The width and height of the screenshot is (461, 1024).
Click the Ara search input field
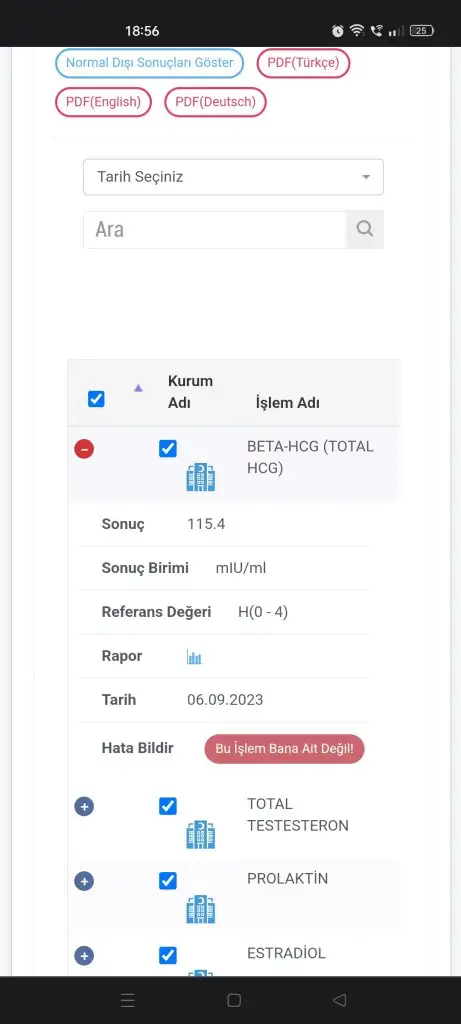[x=214, y=229]
